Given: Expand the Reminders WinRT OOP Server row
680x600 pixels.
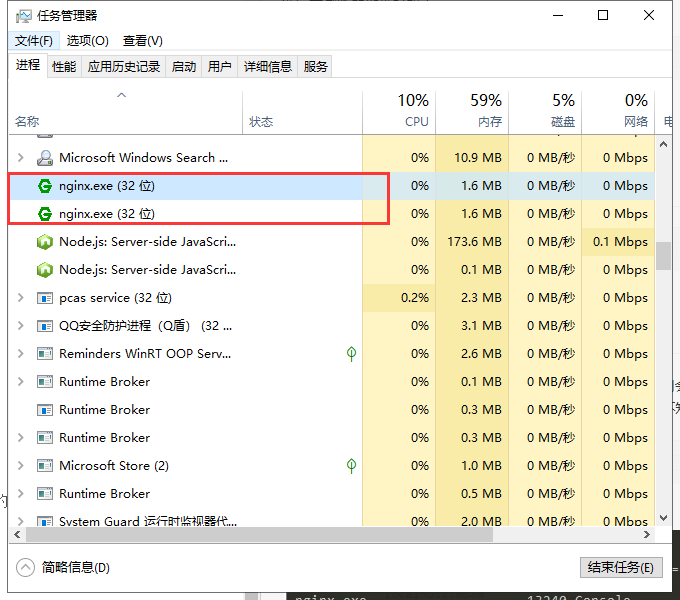Looking at the screenshot, I should click(x=20, y=354).
